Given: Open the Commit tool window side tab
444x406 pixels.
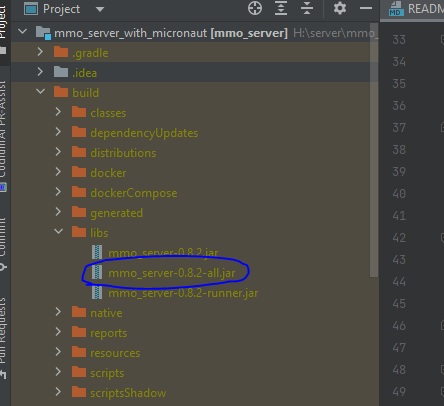Looking at the screenshot, I should 3,244.
